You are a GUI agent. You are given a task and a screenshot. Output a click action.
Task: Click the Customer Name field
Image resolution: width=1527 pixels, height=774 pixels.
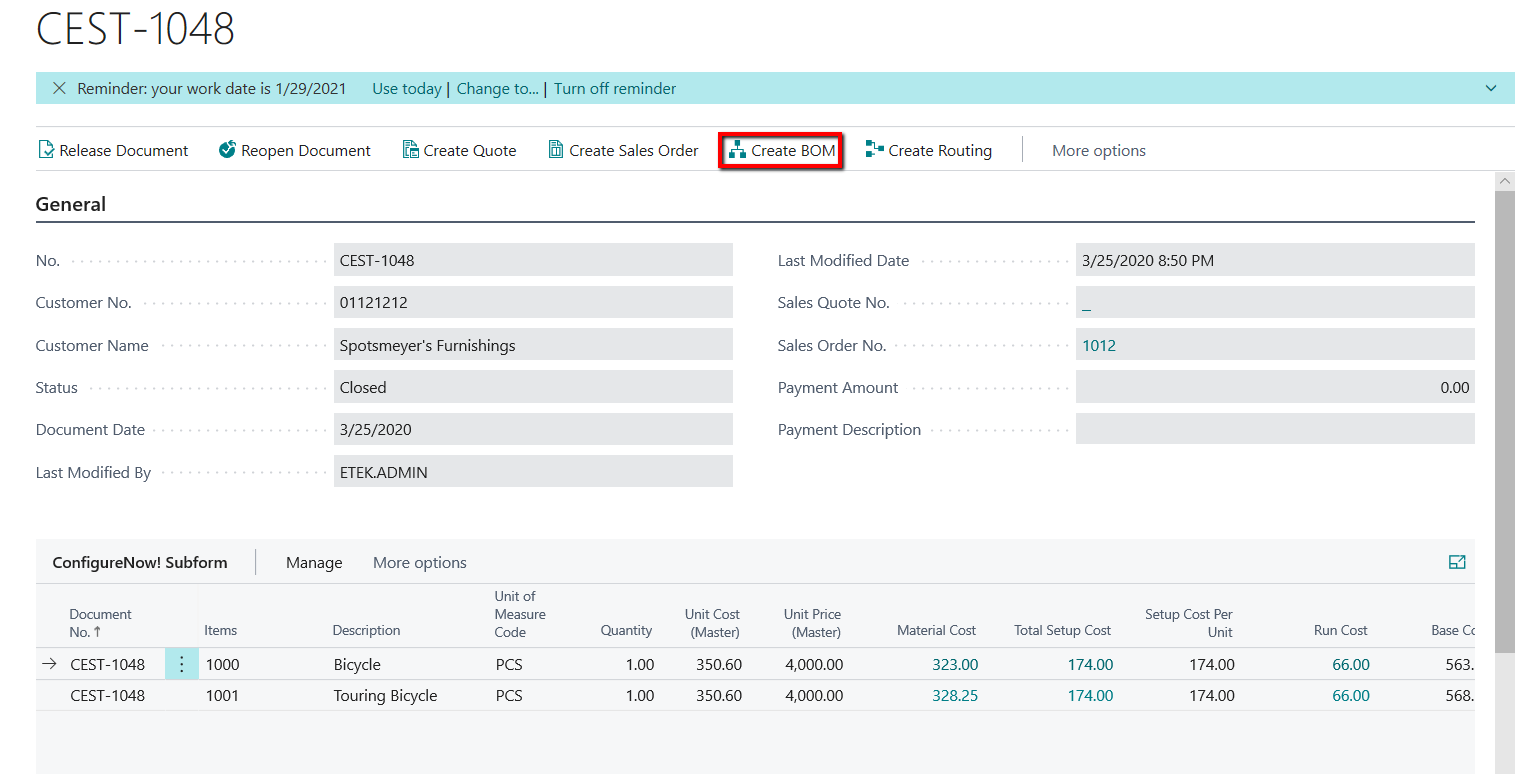[533, 345]
